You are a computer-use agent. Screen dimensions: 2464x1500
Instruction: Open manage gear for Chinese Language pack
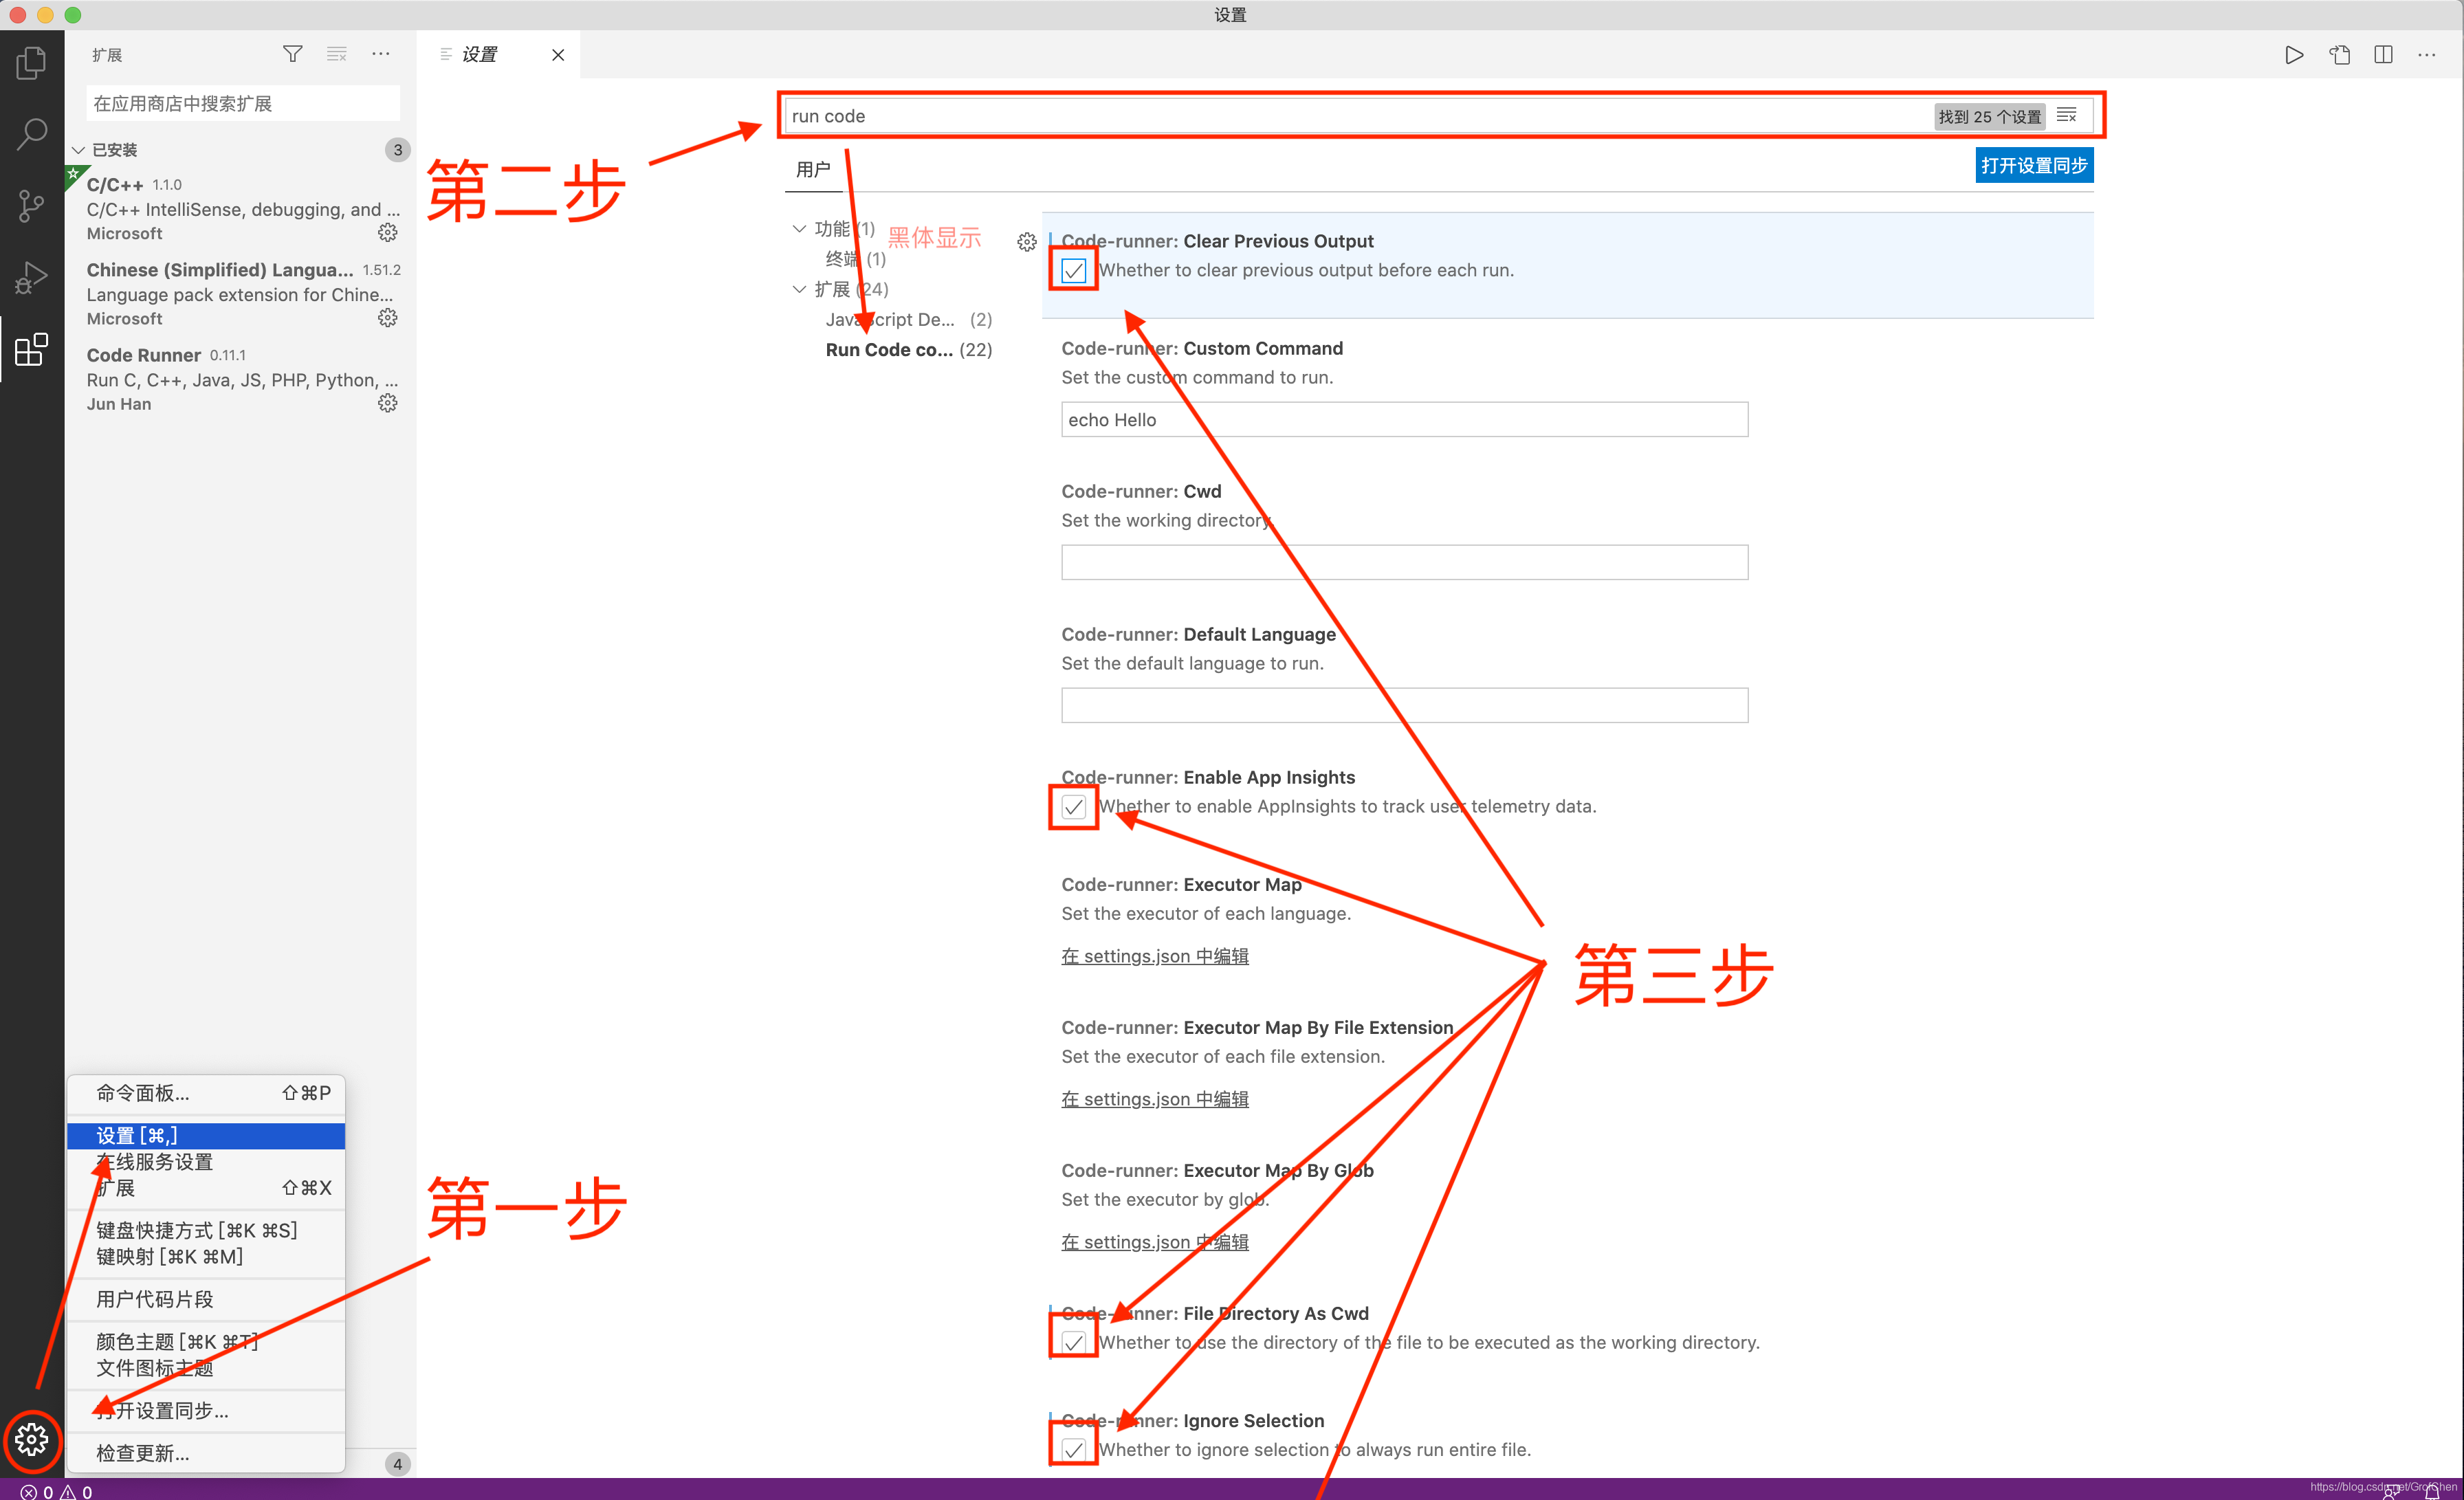click(388, 318)
